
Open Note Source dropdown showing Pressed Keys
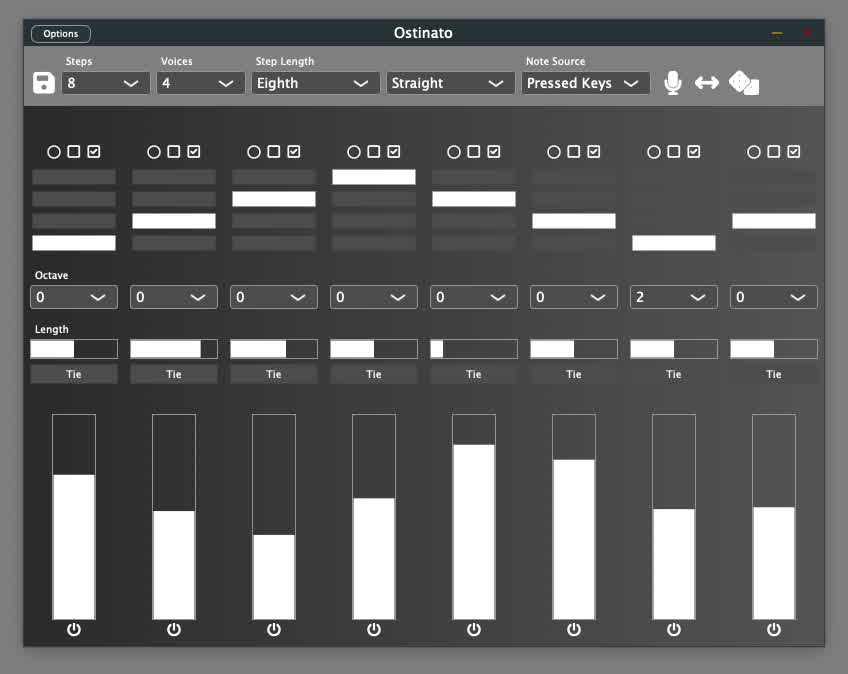[586, 83]
